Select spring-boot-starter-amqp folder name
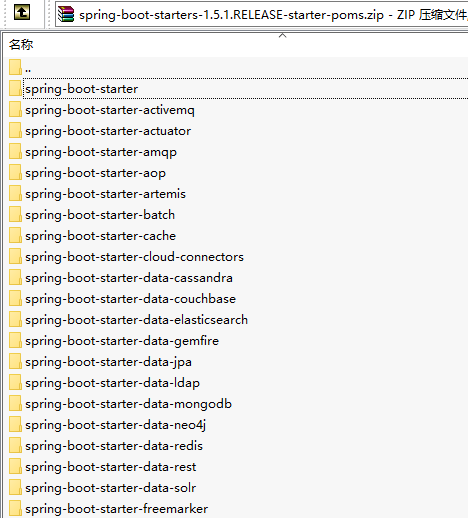468x518 pixels. (x=101, y=152)
